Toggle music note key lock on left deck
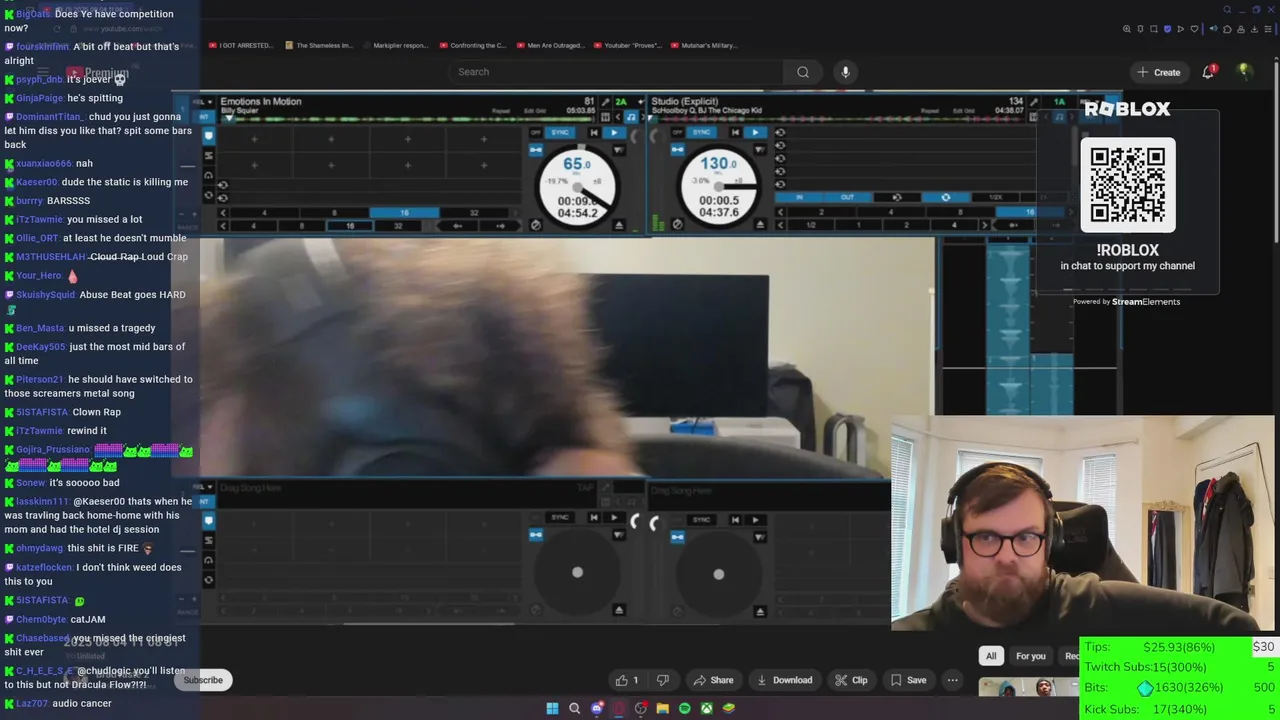The image size is (1280, 720). [631, 117]
